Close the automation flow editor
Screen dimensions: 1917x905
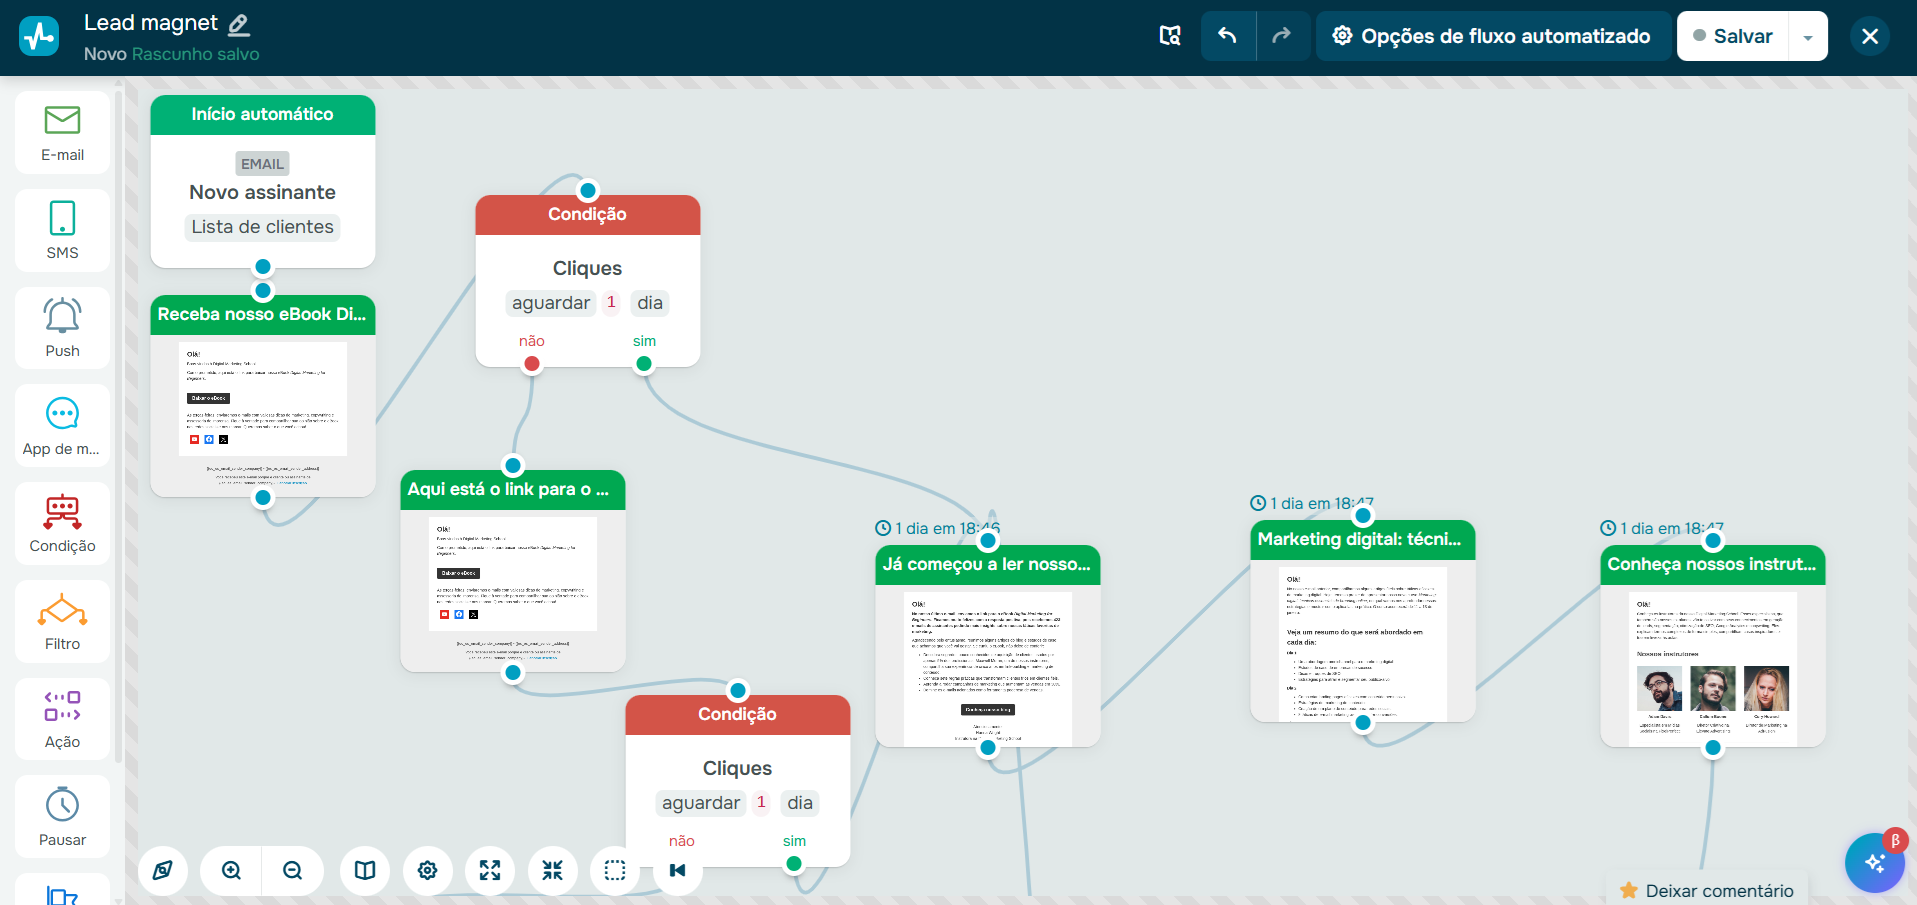(1870, 36)
